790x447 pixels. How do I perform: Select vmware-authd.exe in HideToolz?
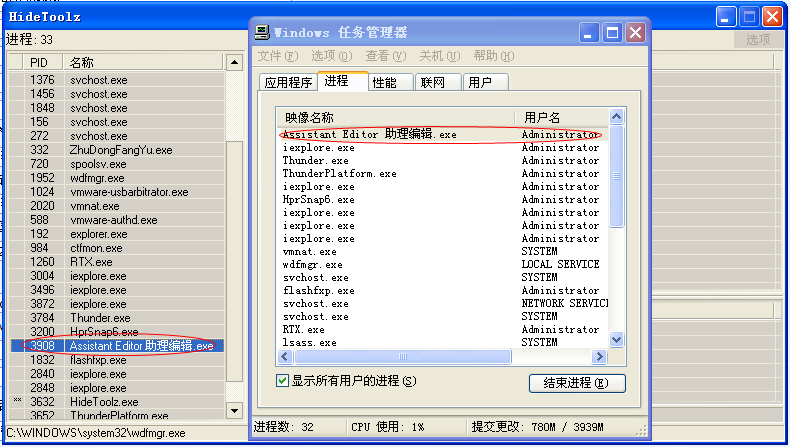click(x=117, y=220)
